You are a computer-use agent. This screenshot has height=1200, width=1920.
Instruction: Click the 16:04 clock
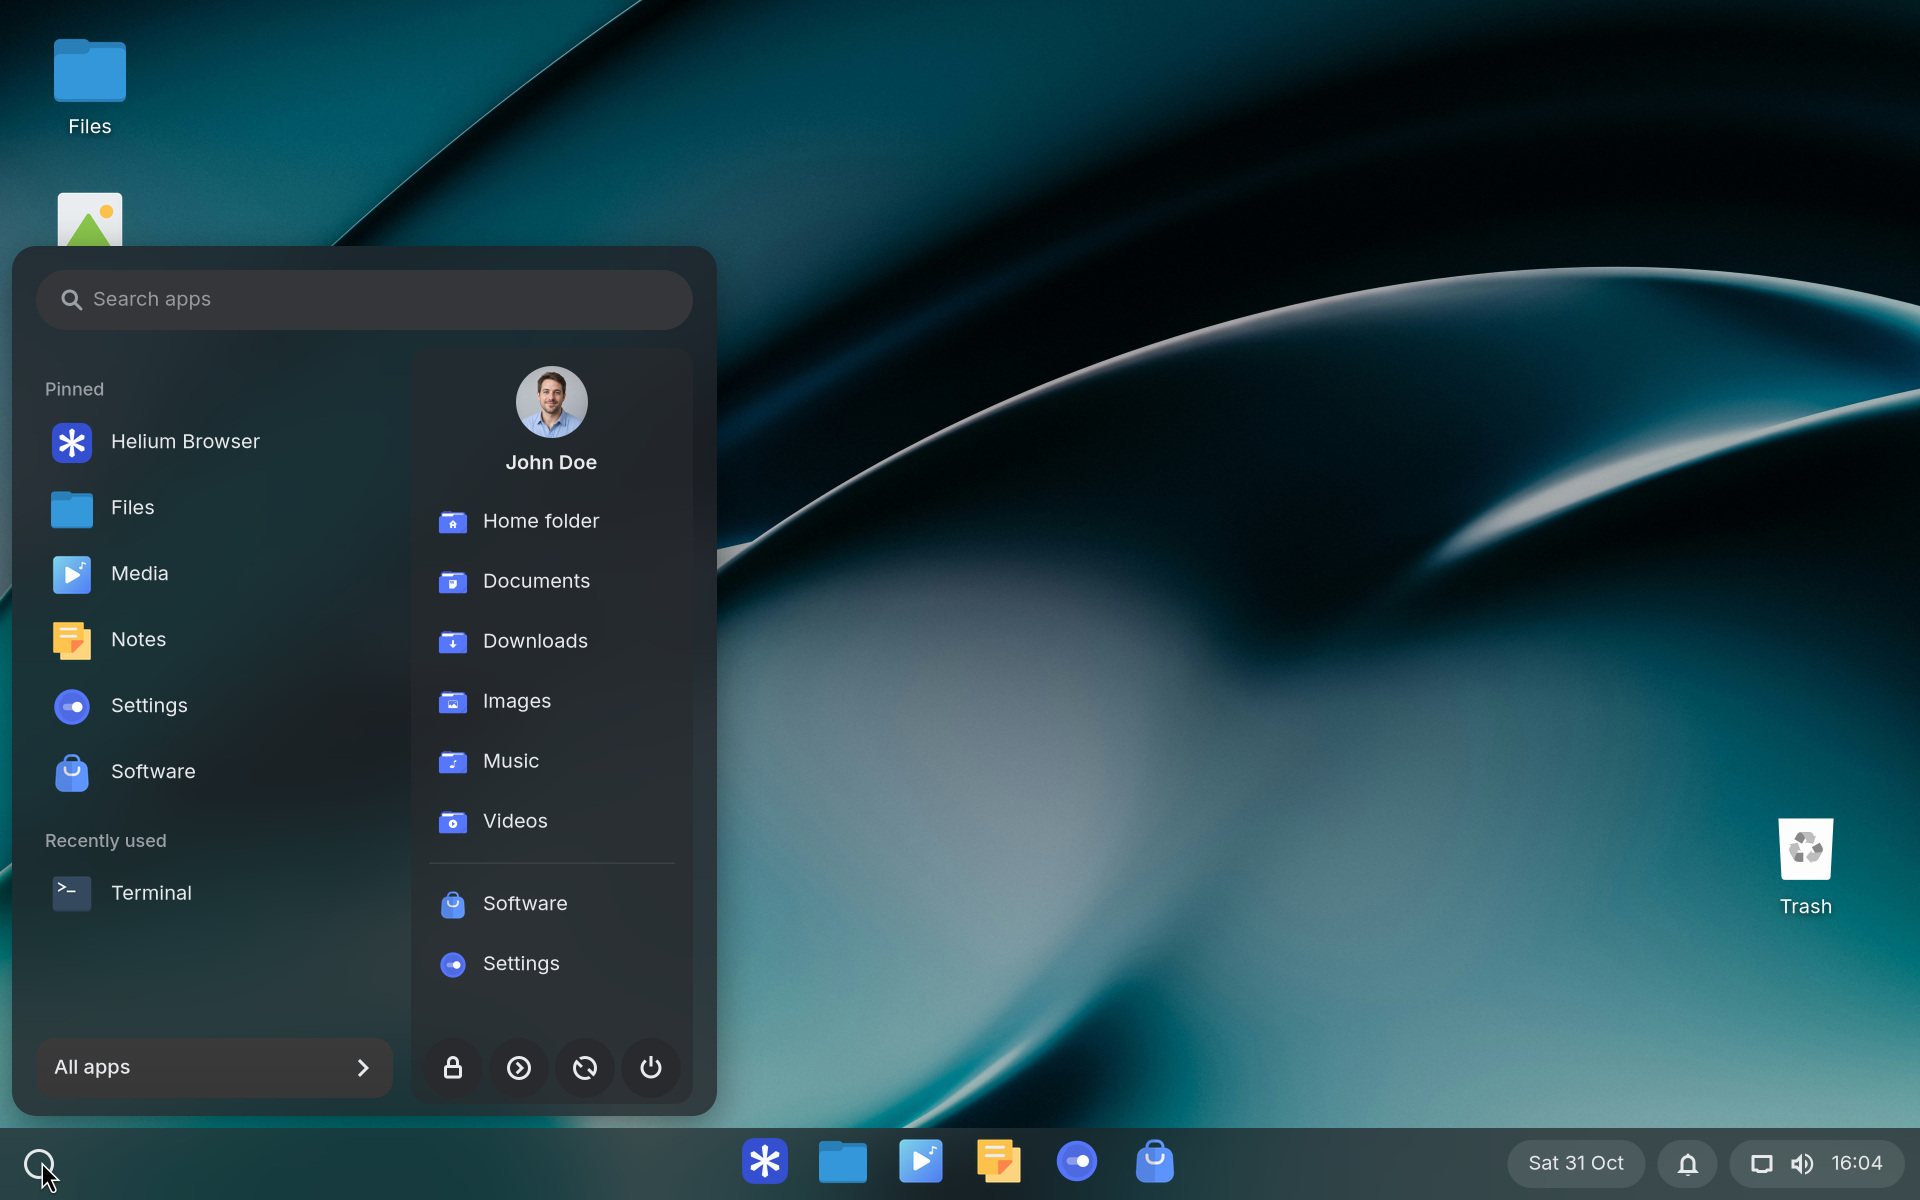tap(1857, 1164)
